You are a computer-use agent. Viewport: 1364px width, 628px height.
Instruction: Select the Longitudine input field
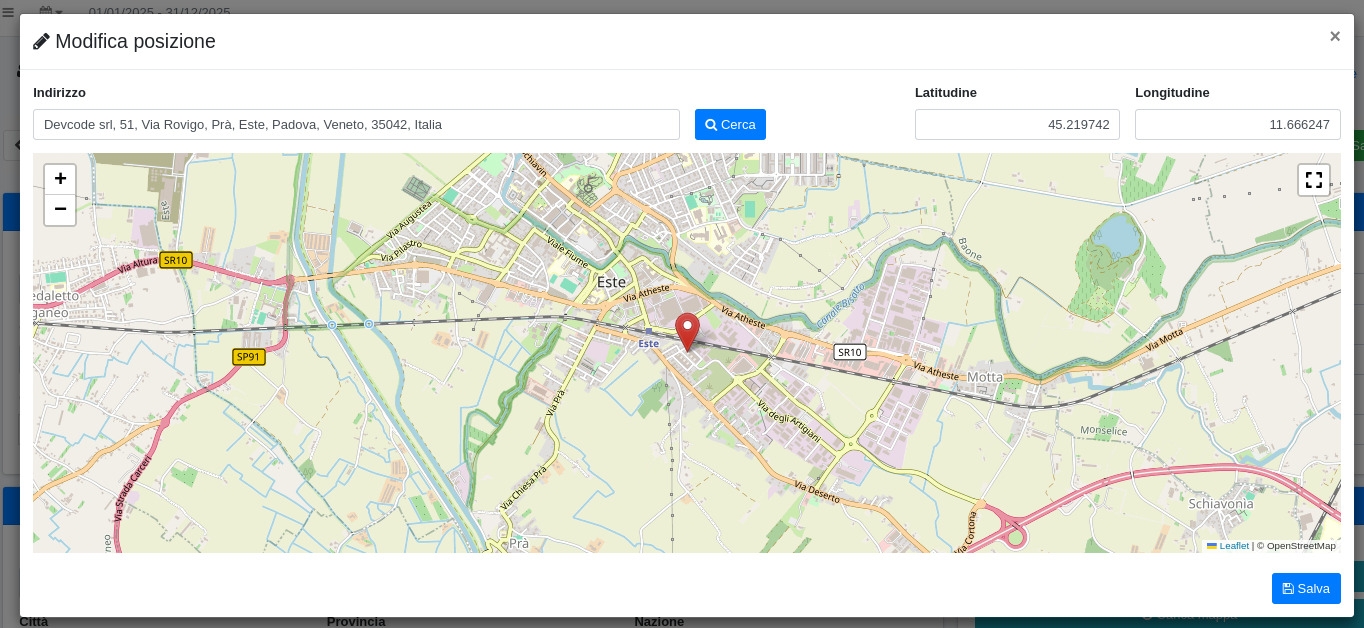coord(1237,125)
